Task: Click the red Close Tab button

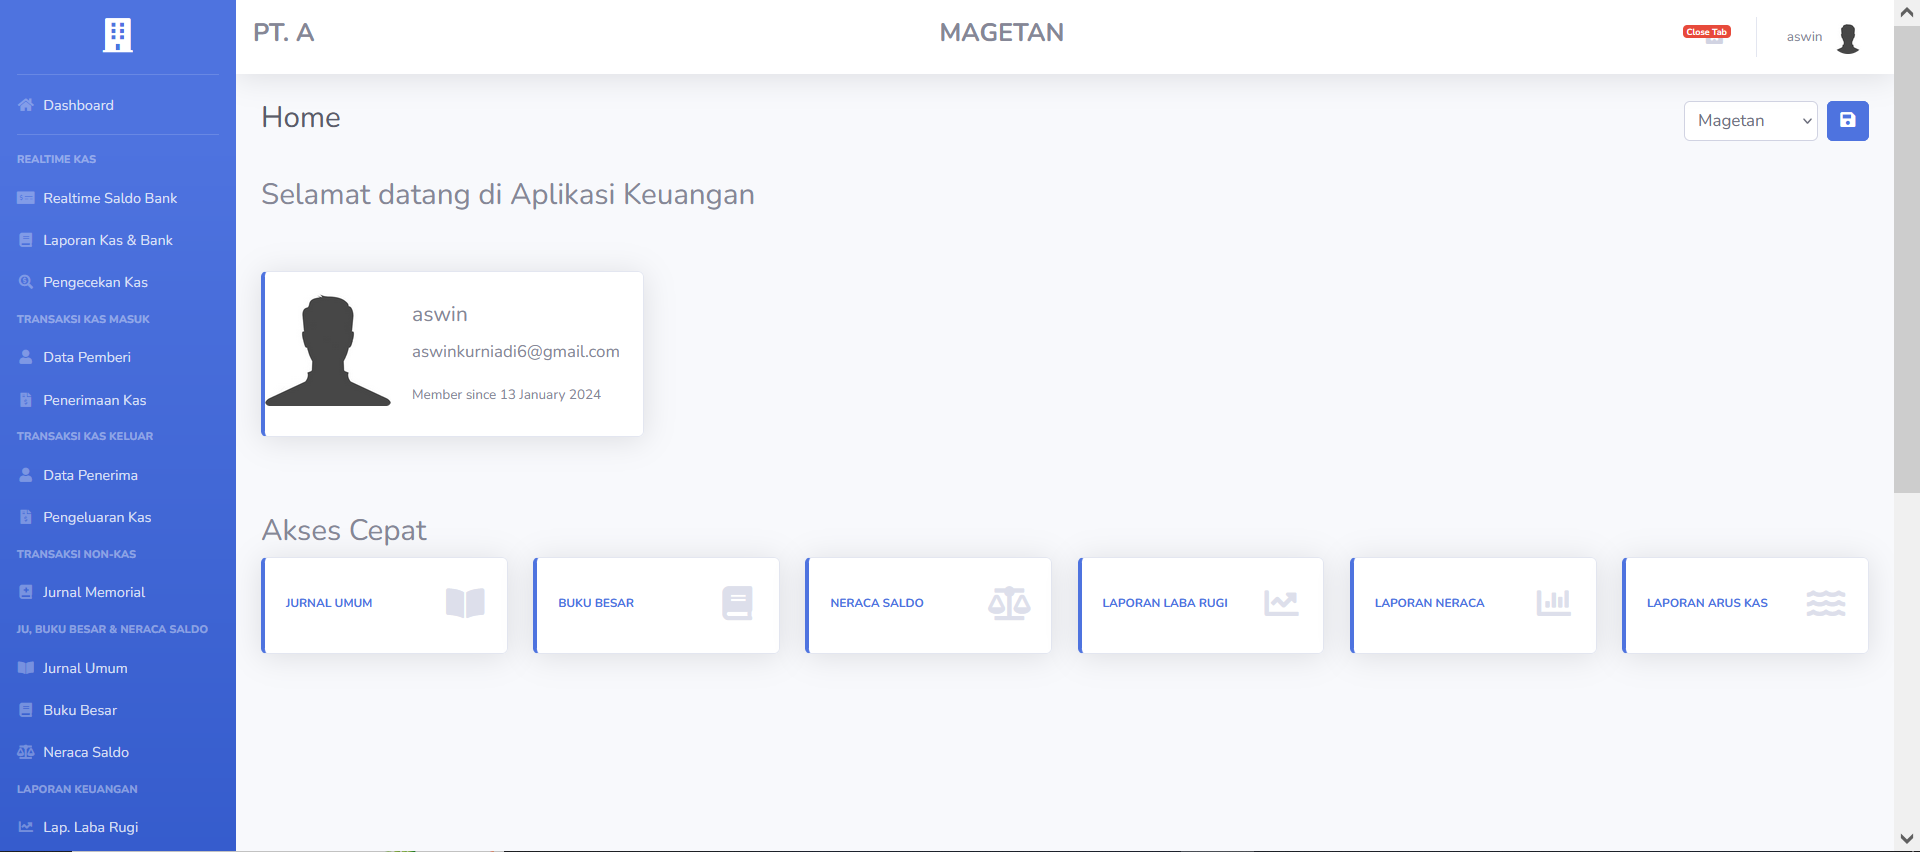Action: (x=1706, y=32)
